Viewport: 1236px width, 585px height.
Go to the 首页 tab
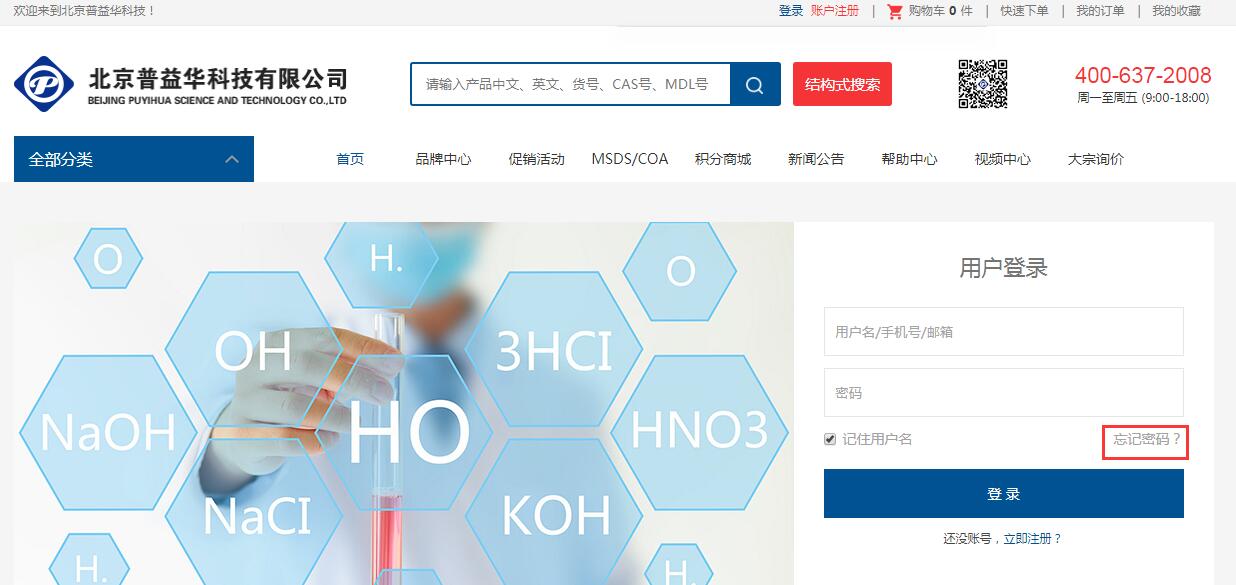[350, 159]
